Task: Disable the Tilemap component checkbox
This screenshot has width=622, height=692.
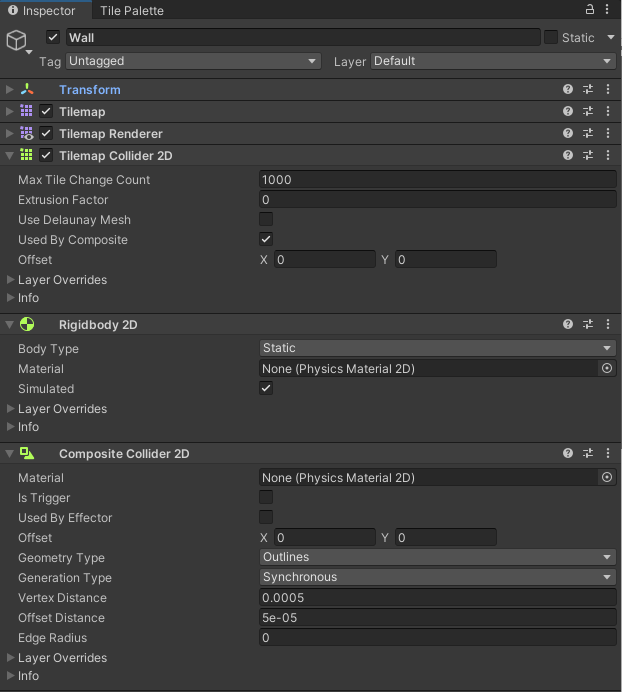Action: (46, 111)
